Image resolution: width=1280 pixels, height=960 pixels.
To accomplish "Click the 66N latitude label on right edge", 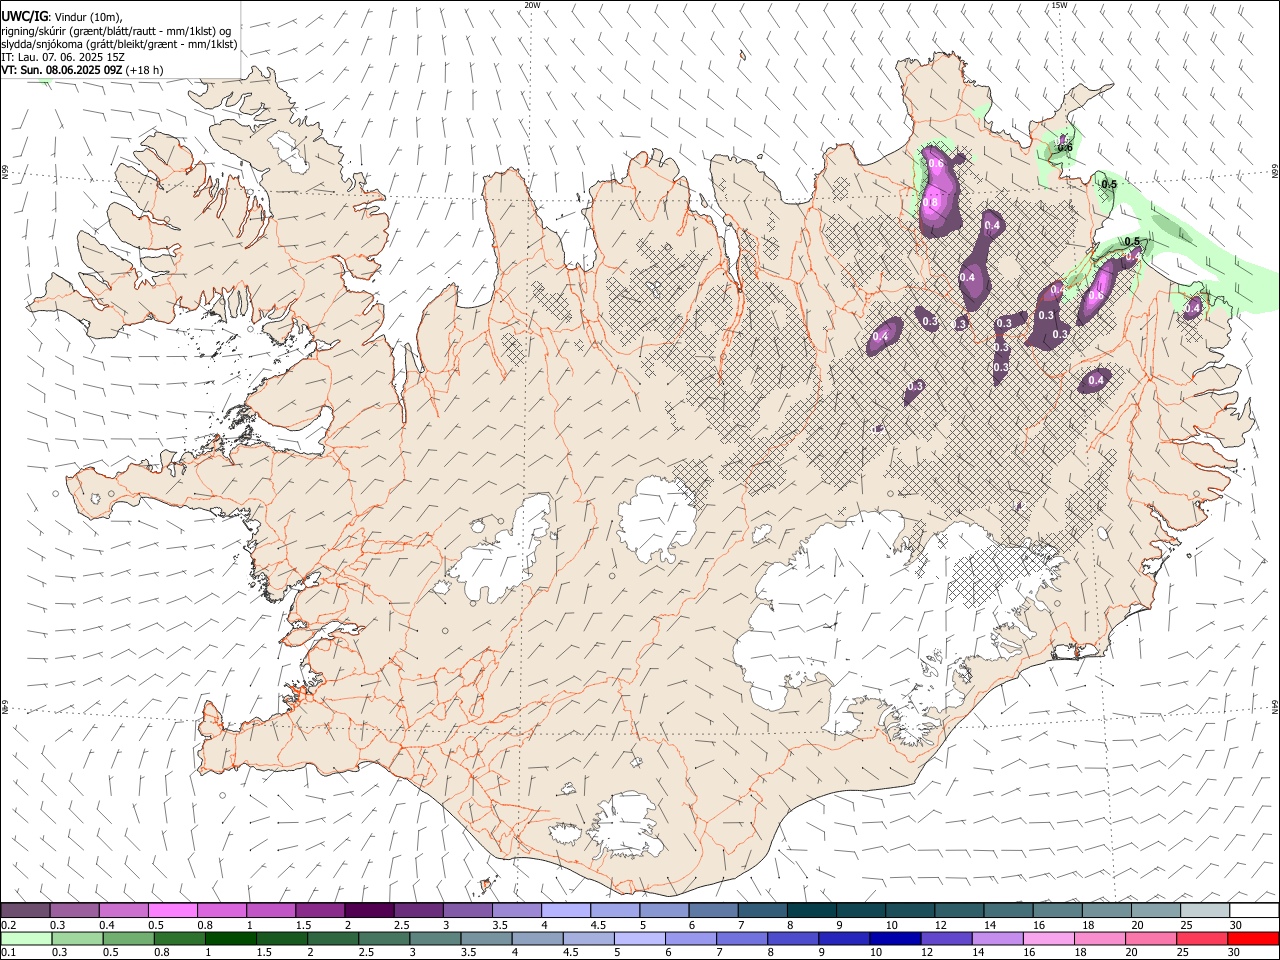I will pyautogui.click(x=1275, y=172).
